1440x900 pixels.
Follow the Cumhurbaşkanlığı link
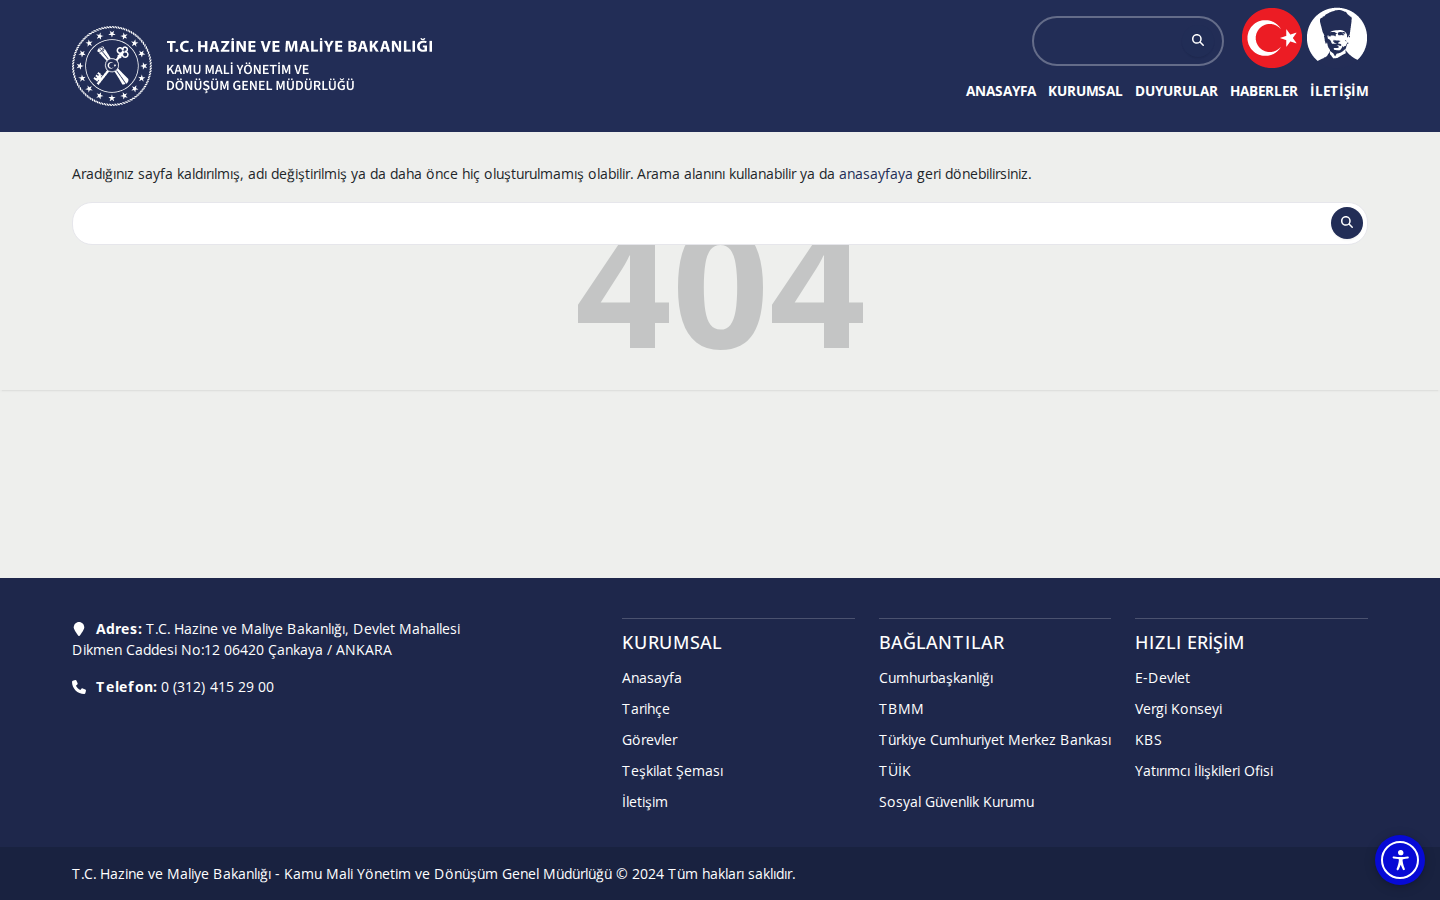(x=936, y=678)
